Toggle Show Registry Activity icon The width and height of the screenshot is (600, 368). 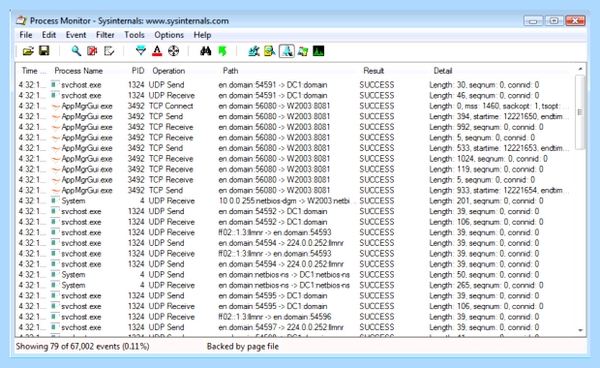(254, 51)
